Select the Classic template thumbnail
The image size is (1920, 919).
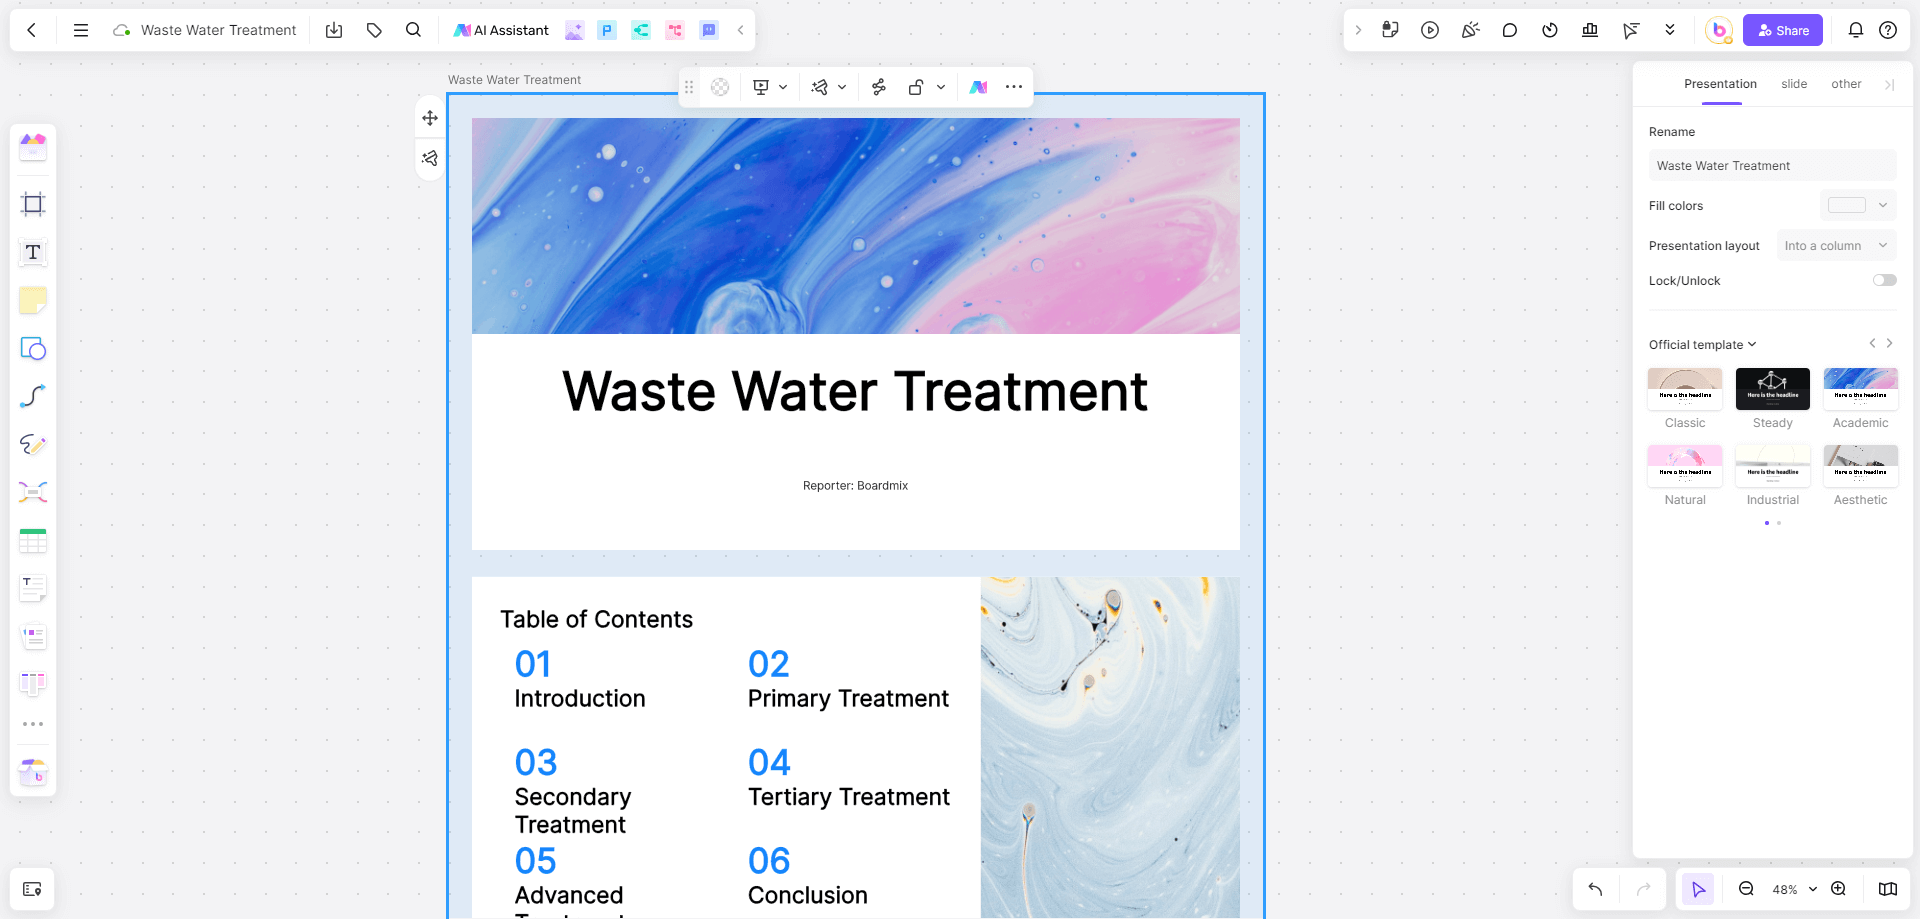click(1685, 389)
